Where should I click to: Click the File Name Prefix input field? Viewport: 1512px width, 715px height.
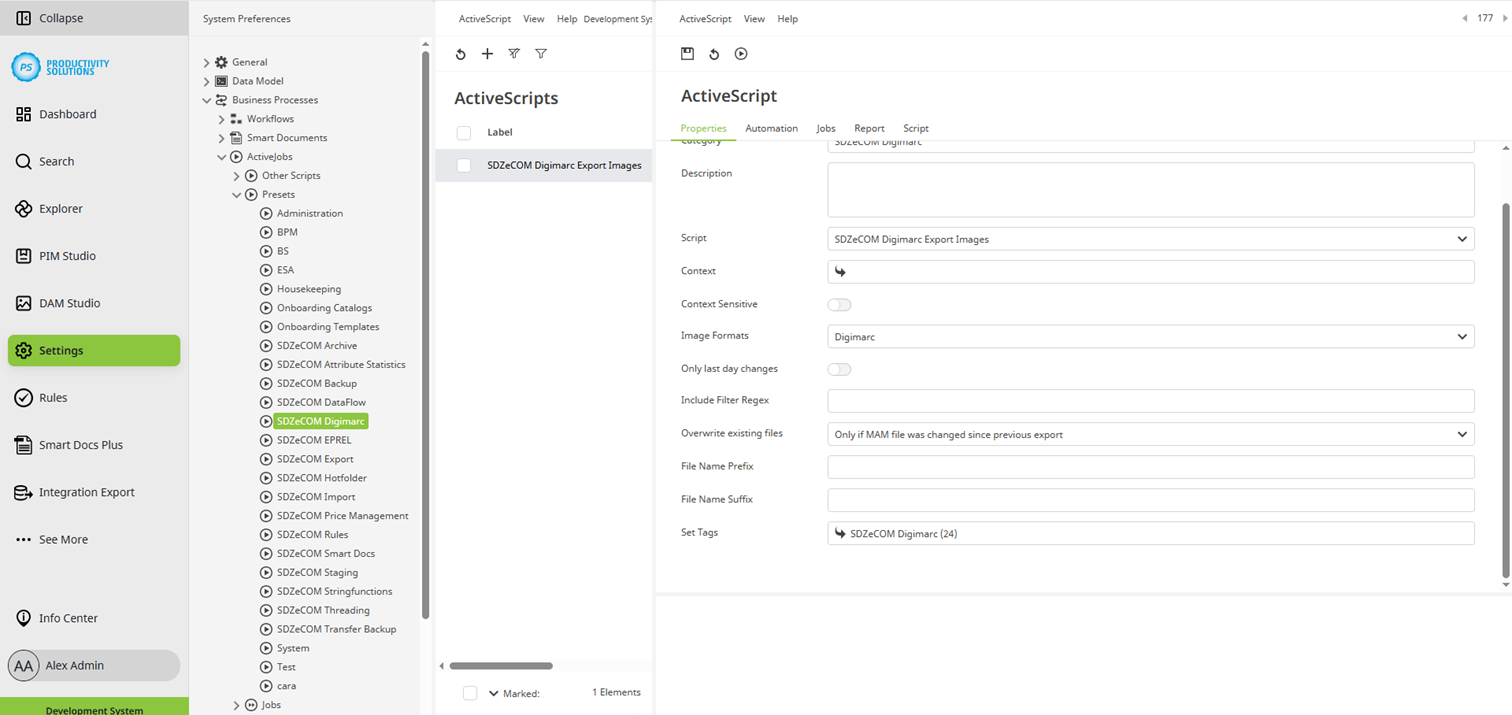point(1150,467)
